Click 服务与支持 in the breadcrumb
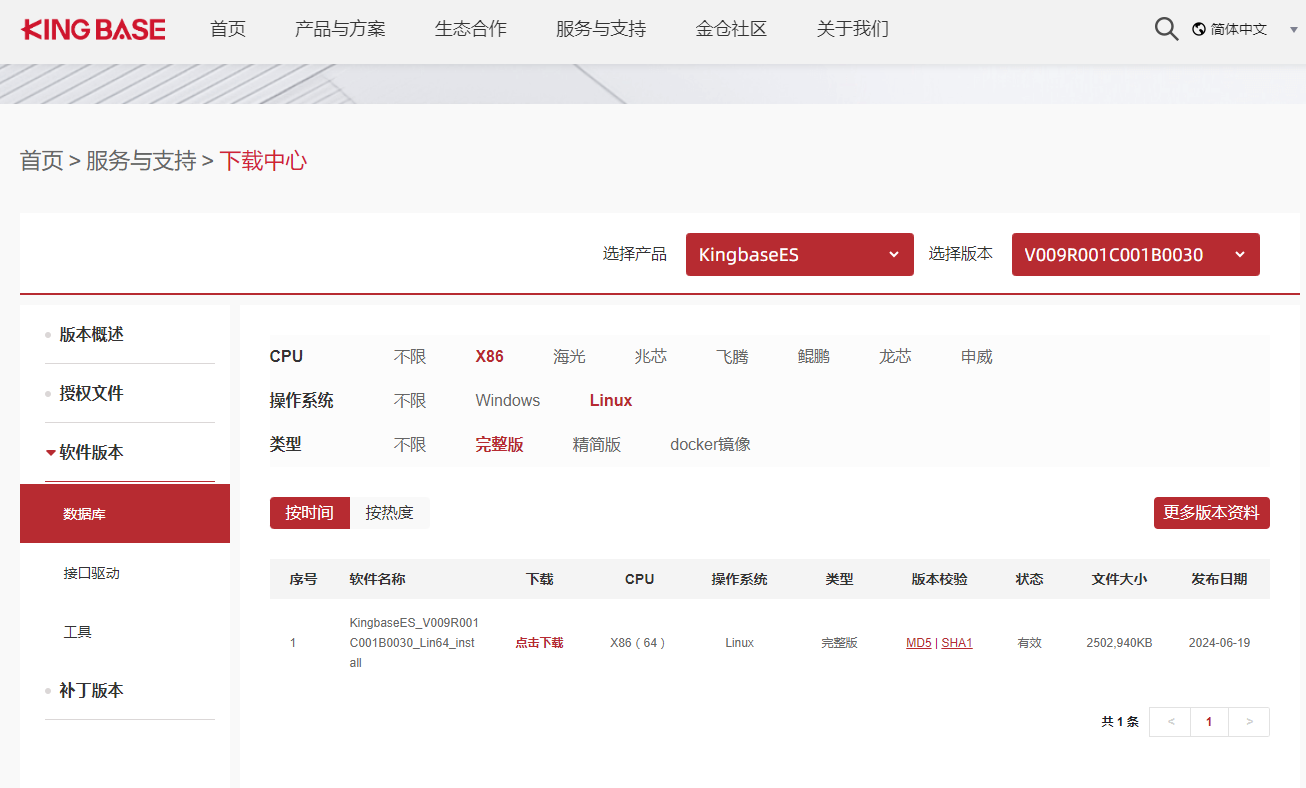Screen dimensions: 1306x788 pyautogui.click(x=141, y=161)
